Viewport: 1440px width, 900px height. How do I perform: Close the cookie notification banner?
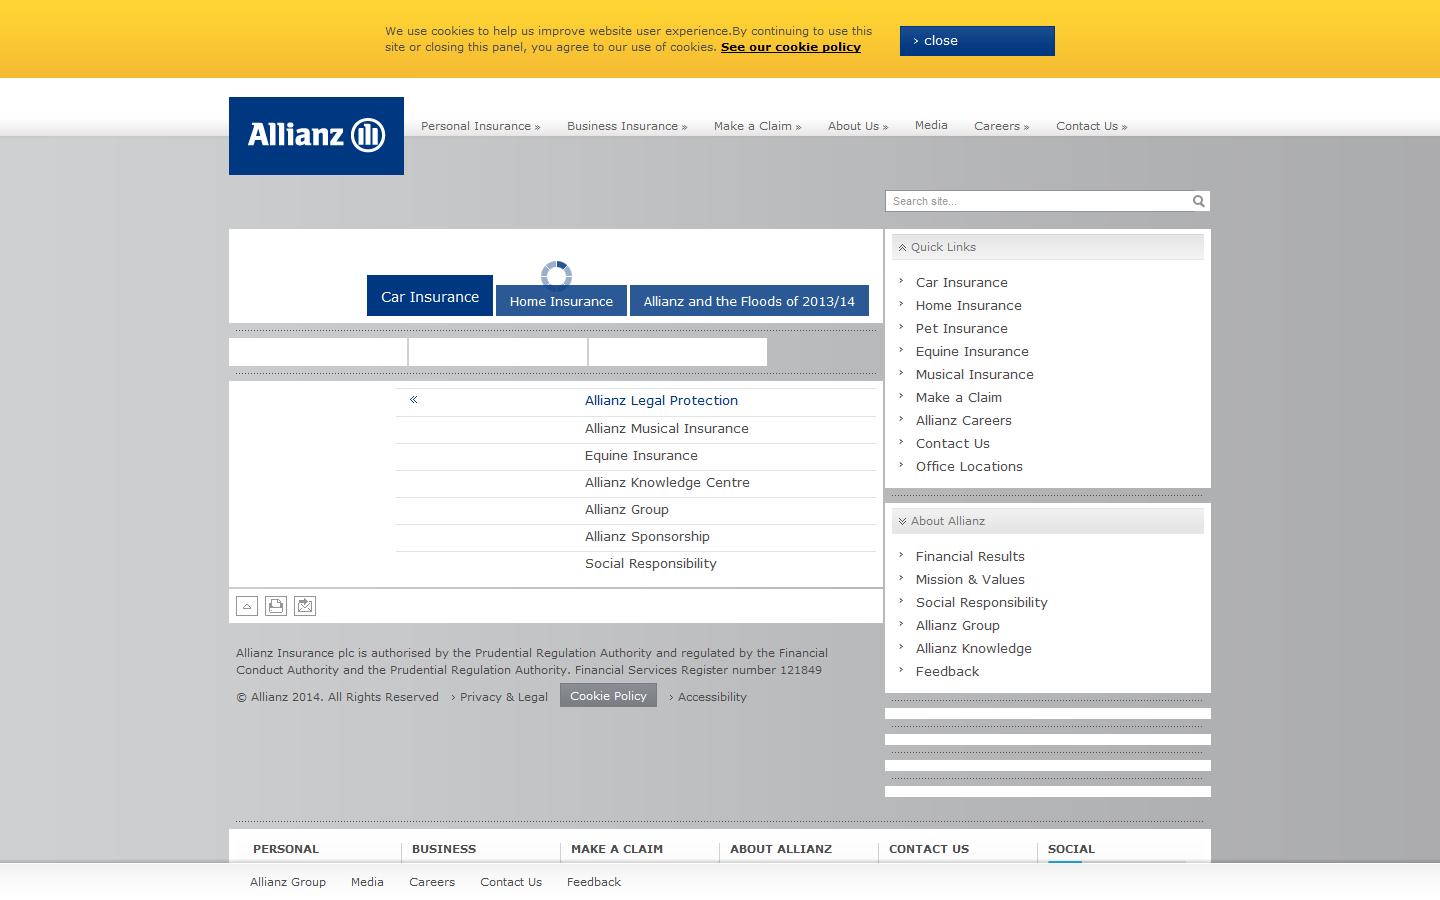pos(976,41)
